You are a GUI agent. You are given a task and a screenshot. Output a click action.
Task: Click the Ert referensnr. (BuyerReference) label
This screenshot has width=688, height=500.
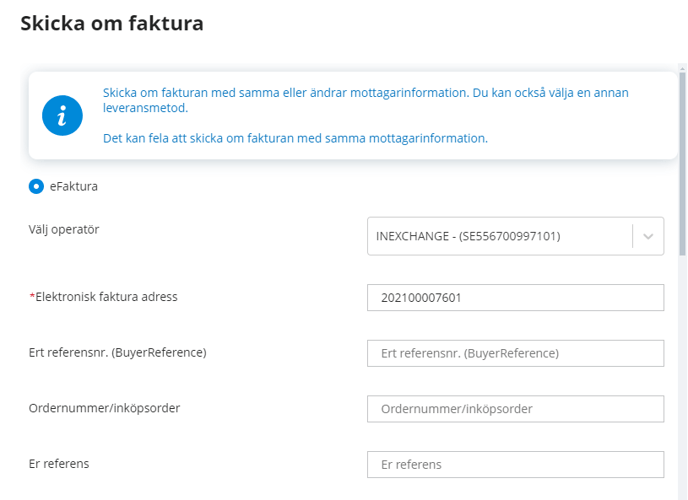pos(118,353)
